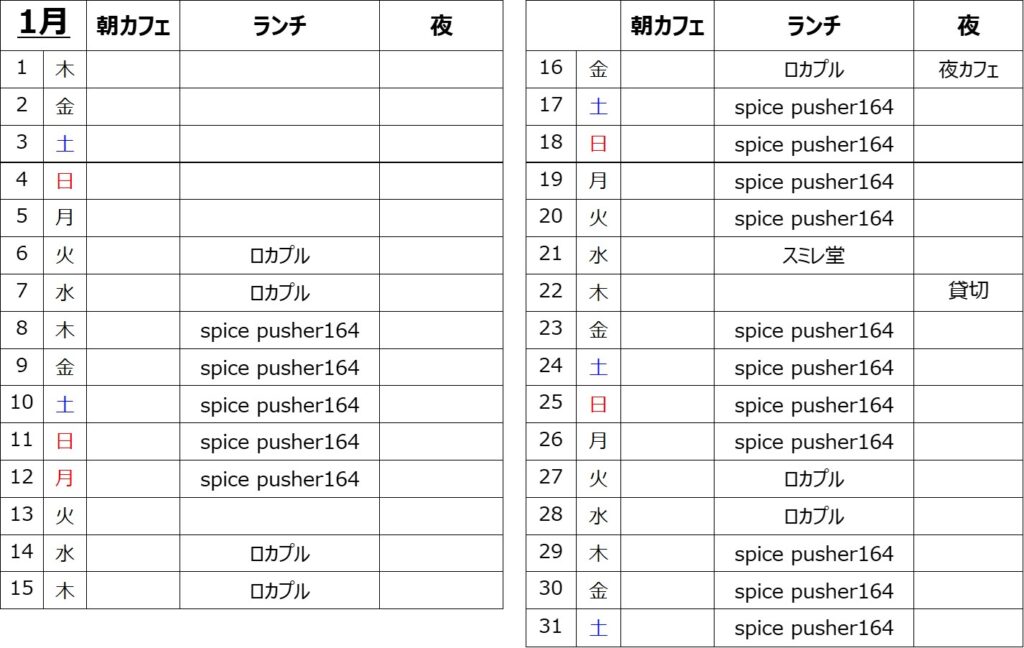Select spice pusher164 lunch on the 8th
The width and height of the screenshot is (1024, 648).
(x=279, y=330)
